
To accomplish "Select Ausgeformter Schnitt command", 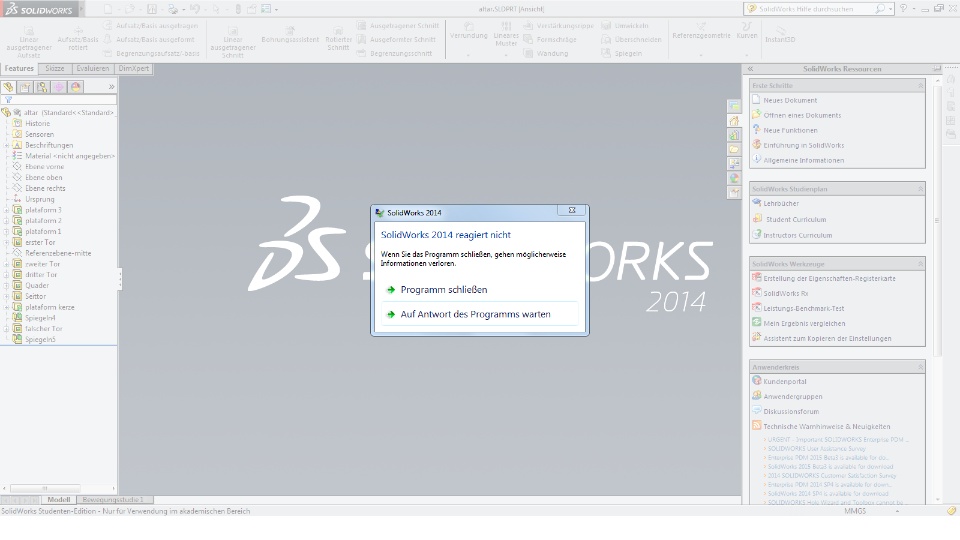I will click(x=396, y=39).
